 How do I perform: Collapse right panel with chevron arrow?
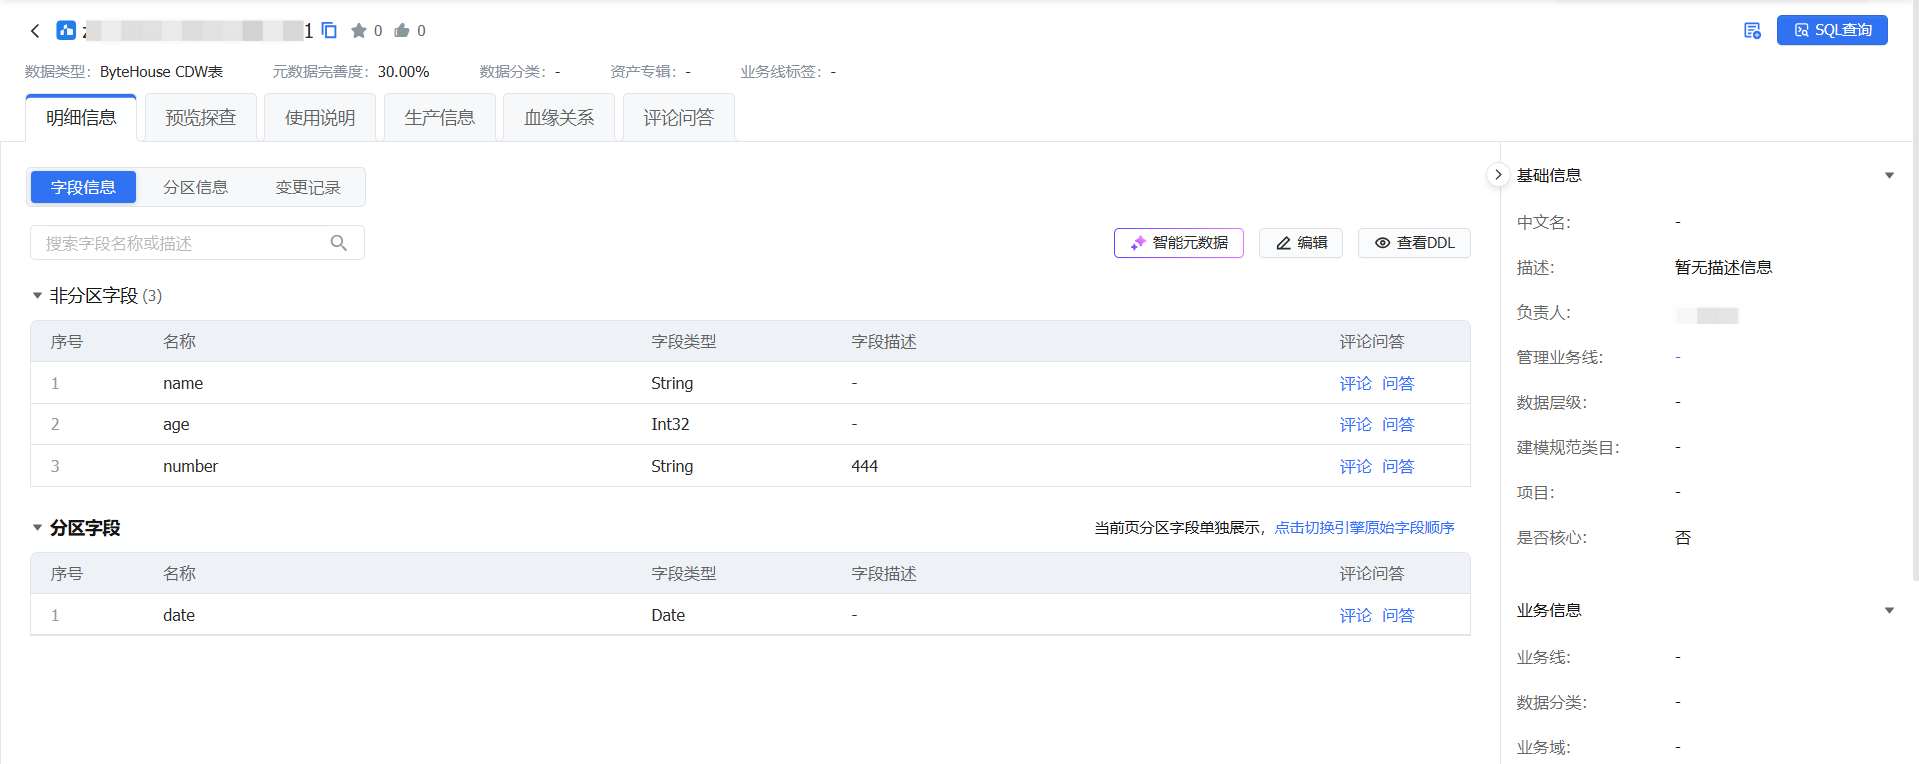click(1498, 175)
